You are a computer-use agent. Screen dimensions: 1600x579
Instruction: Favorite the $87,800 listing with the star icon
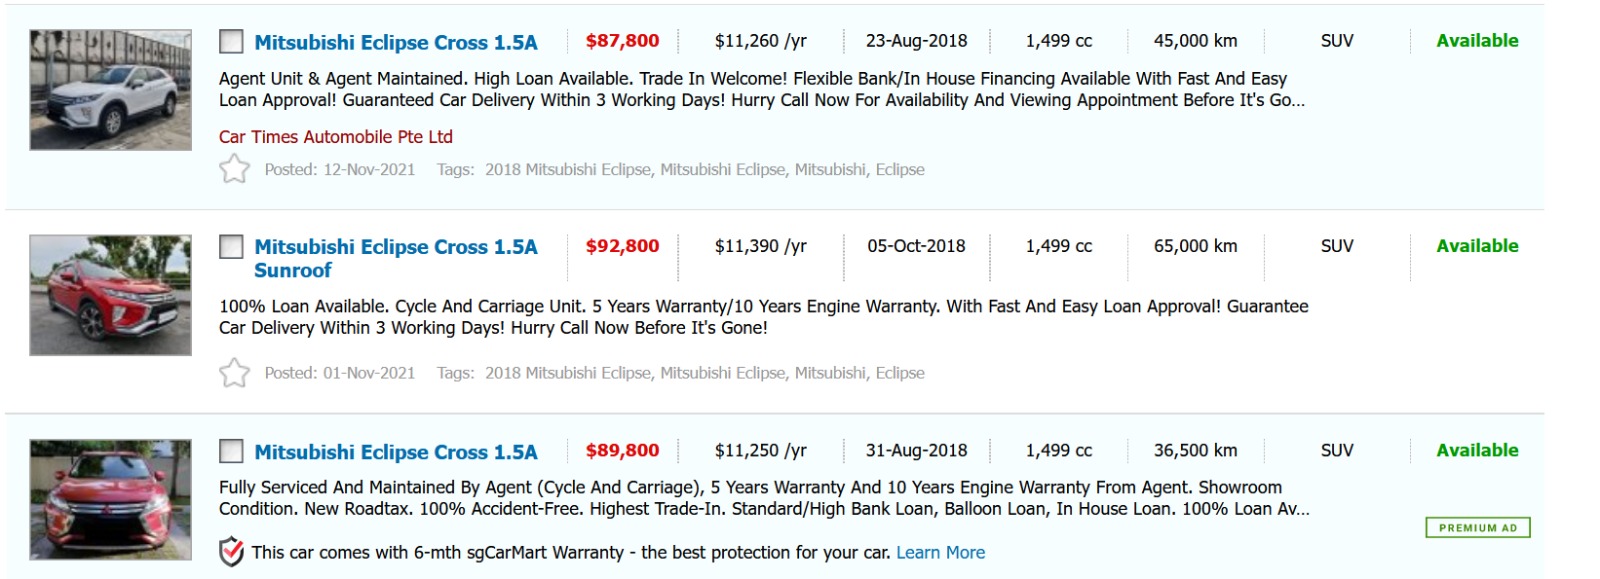pyautogui.click(x=234, y=169)
